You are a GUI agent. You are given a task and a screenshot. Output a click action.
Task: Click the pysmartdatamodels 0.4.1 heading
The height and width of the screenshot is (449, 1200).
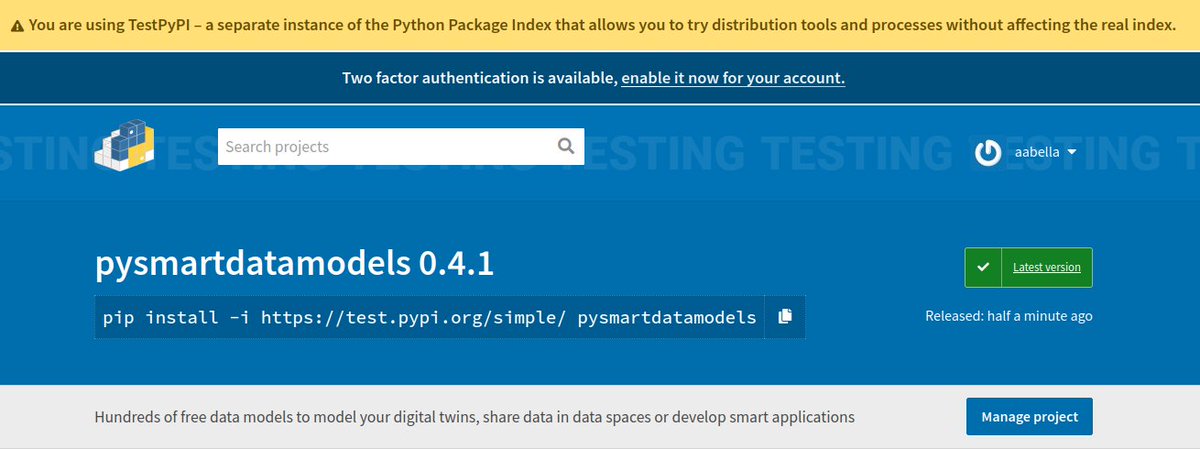tap(294, 264)
